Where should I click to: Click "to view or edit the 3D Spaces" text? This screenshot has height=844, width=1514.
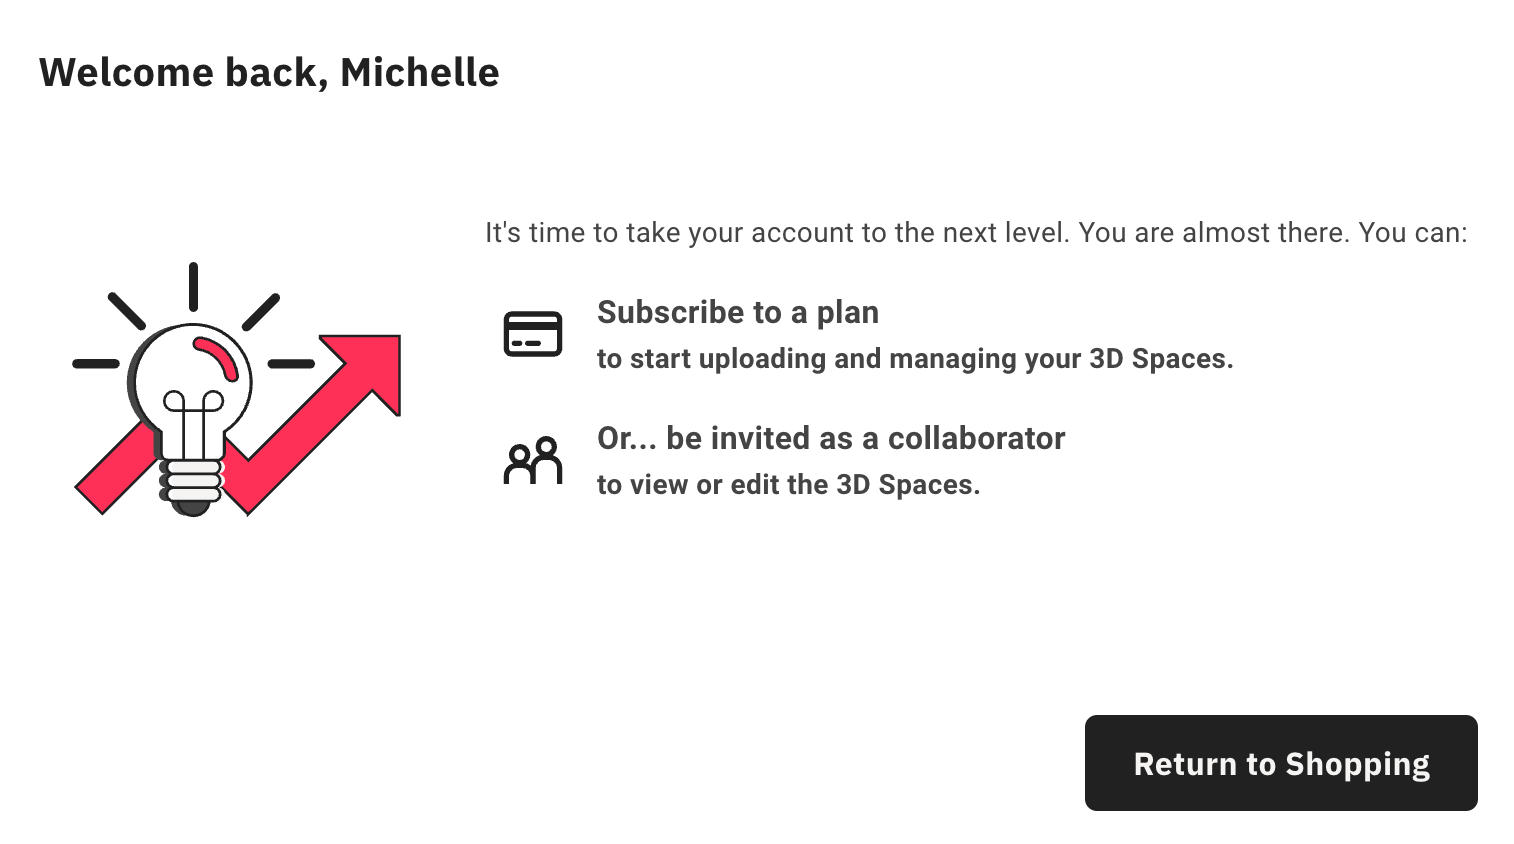[788, 485]
